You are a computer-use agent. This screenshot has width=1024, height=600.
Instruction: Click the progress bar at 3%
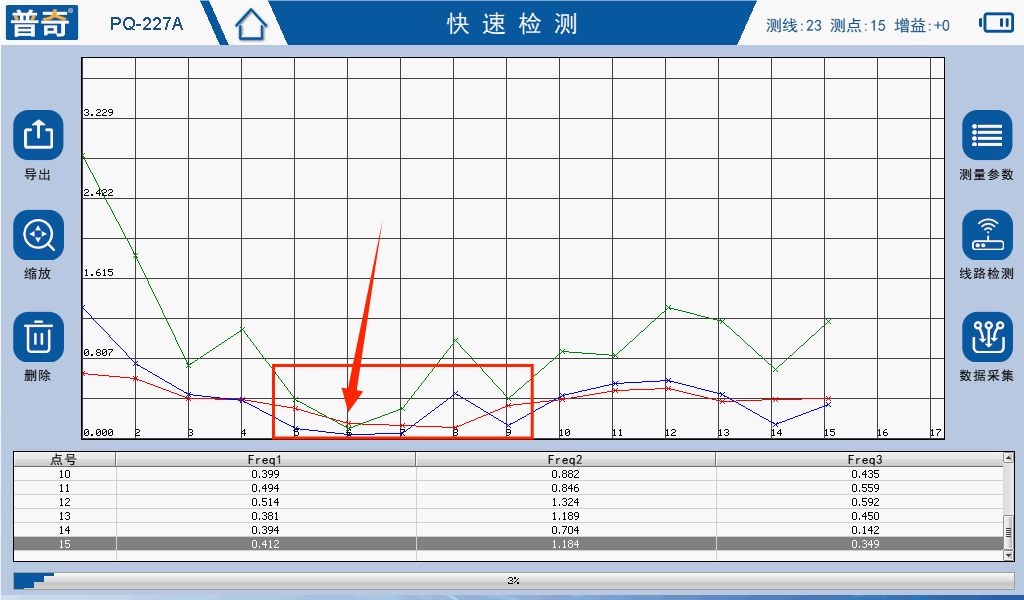(512, 580)
